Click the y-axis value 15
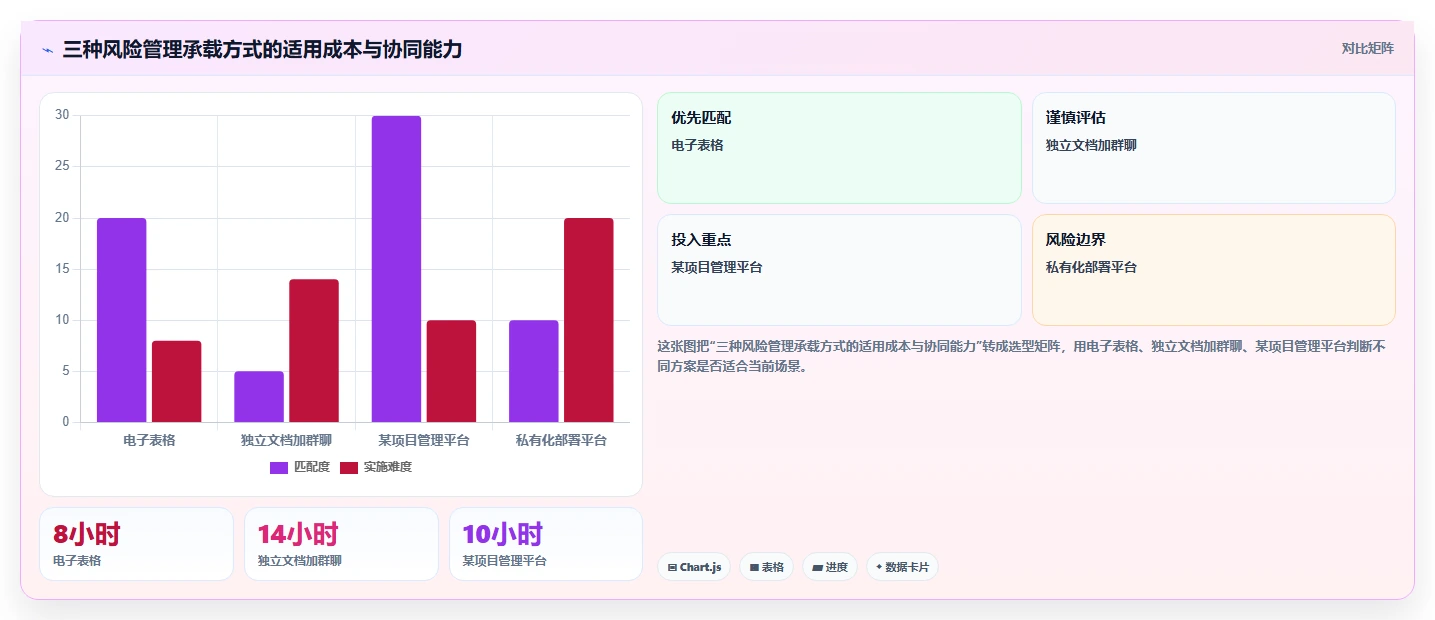This screenshot has height=620, width=1435. pyautogui.click(x=62, y=269)
